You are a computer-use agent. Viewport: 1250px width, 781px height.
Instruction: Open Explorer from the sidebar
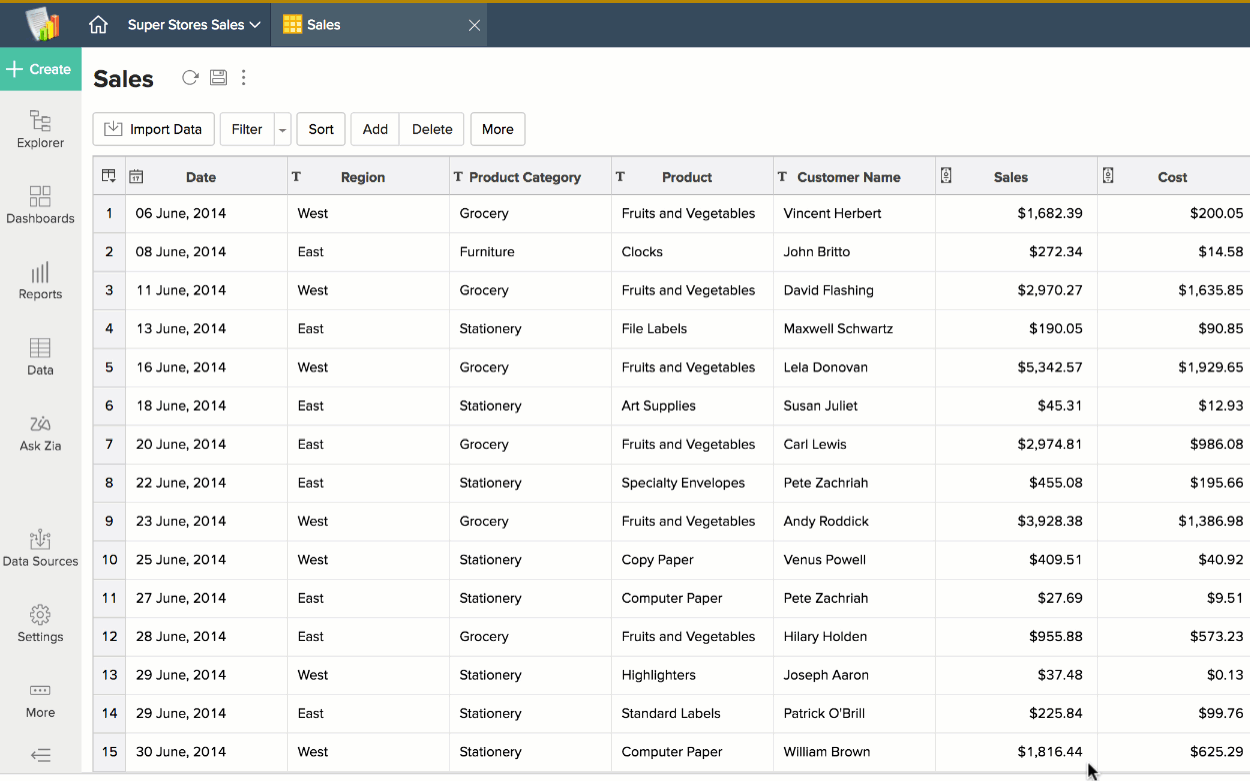pyautogui.click(x=40, y=130)
